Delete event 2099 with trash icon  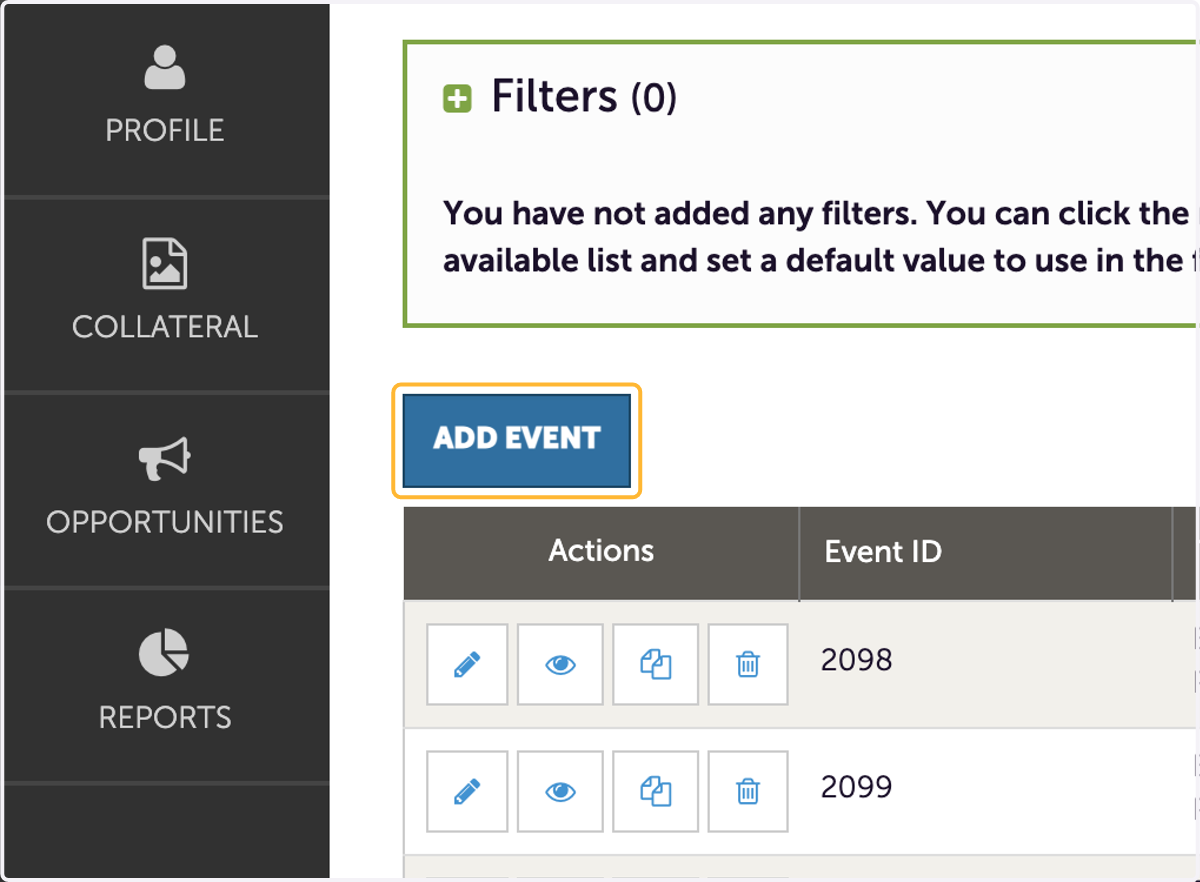pos(748,792)
